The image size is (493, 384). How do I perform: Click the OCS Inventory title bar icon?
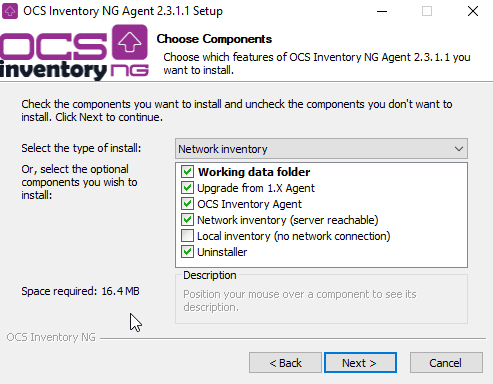point(10,11)
